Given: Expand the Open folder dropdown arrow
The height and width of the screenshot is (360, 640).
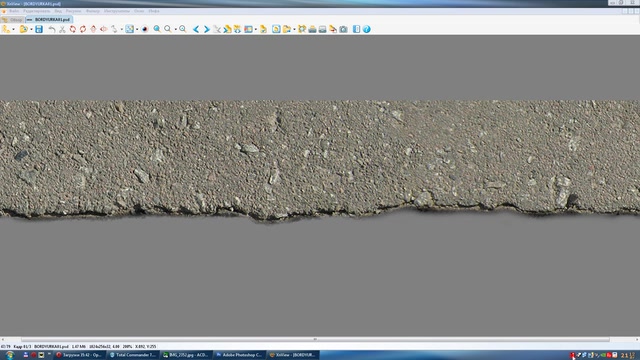Looking at the screenshot, I should [x=31, y=29].
